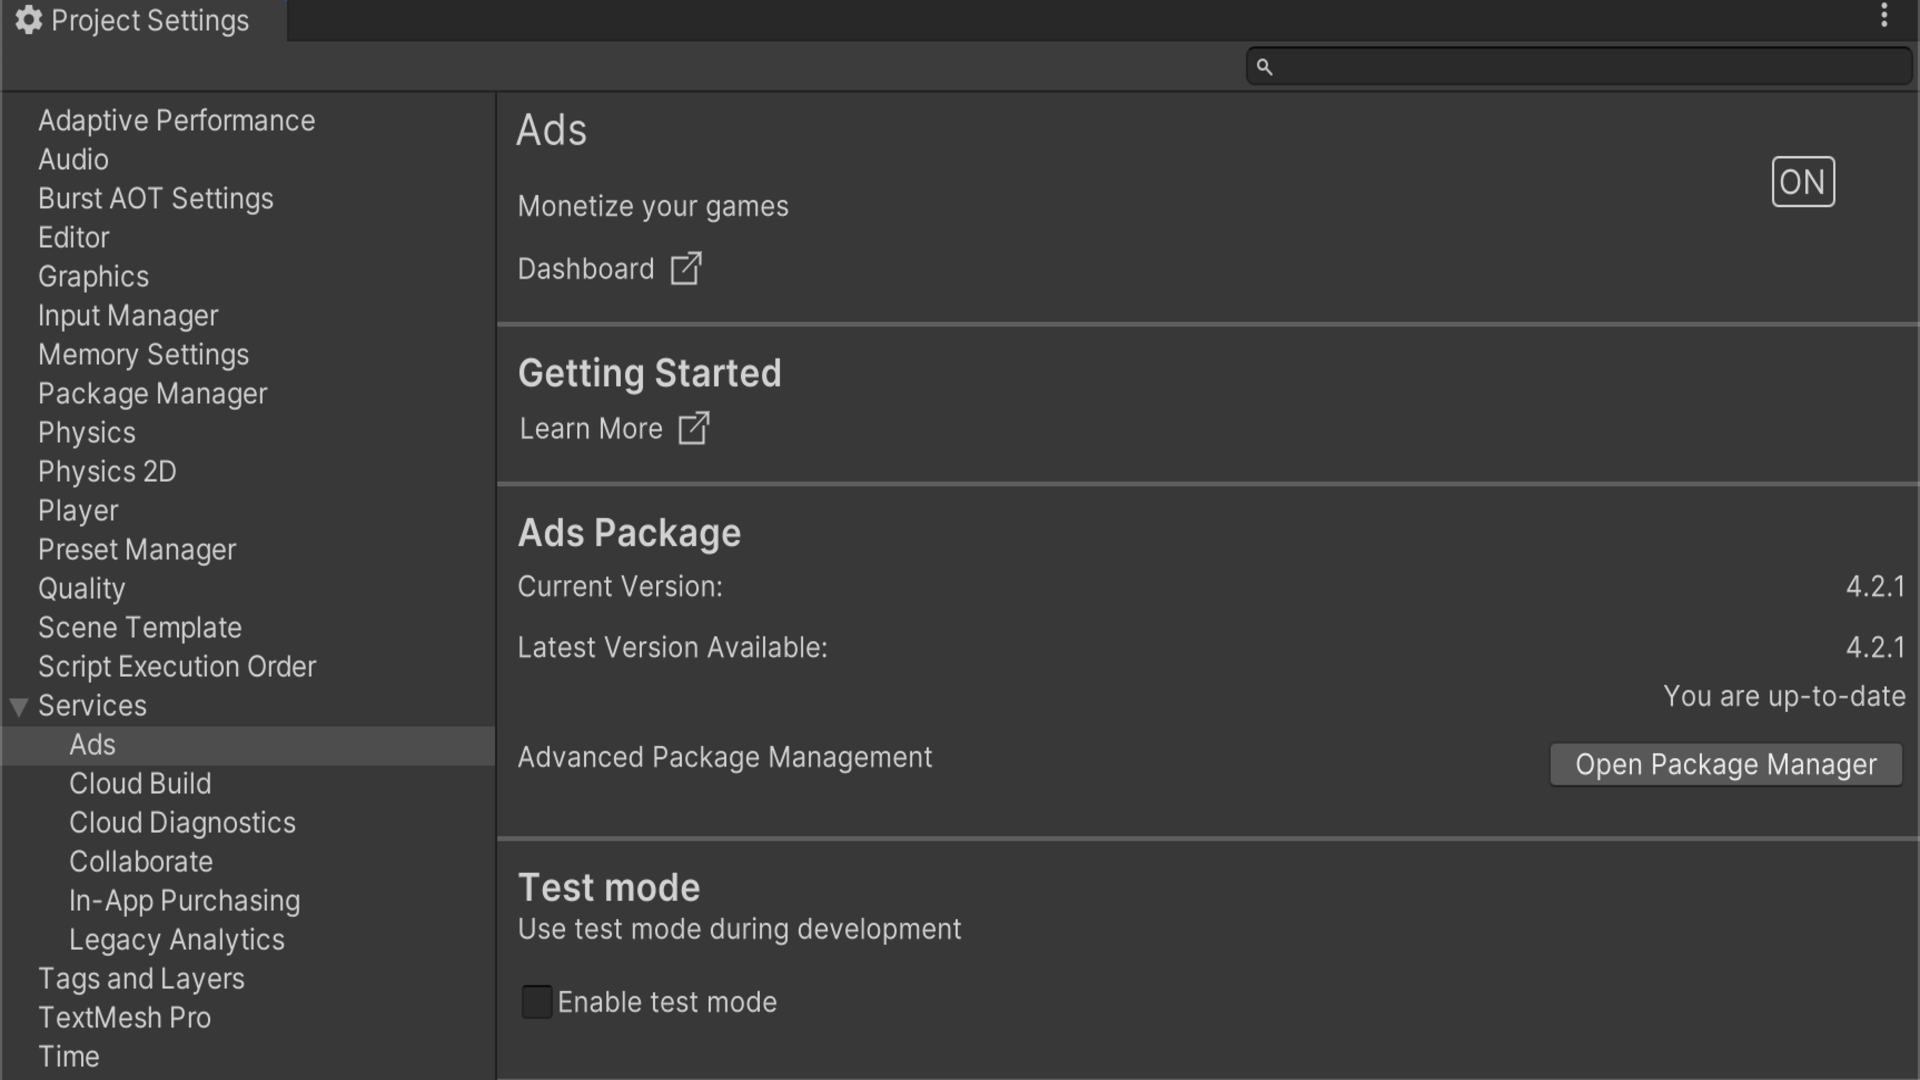Click the Learn More external link icon
This screenshot has width=1920, height=1080.
pyautogui.click(x=695, y=428)
